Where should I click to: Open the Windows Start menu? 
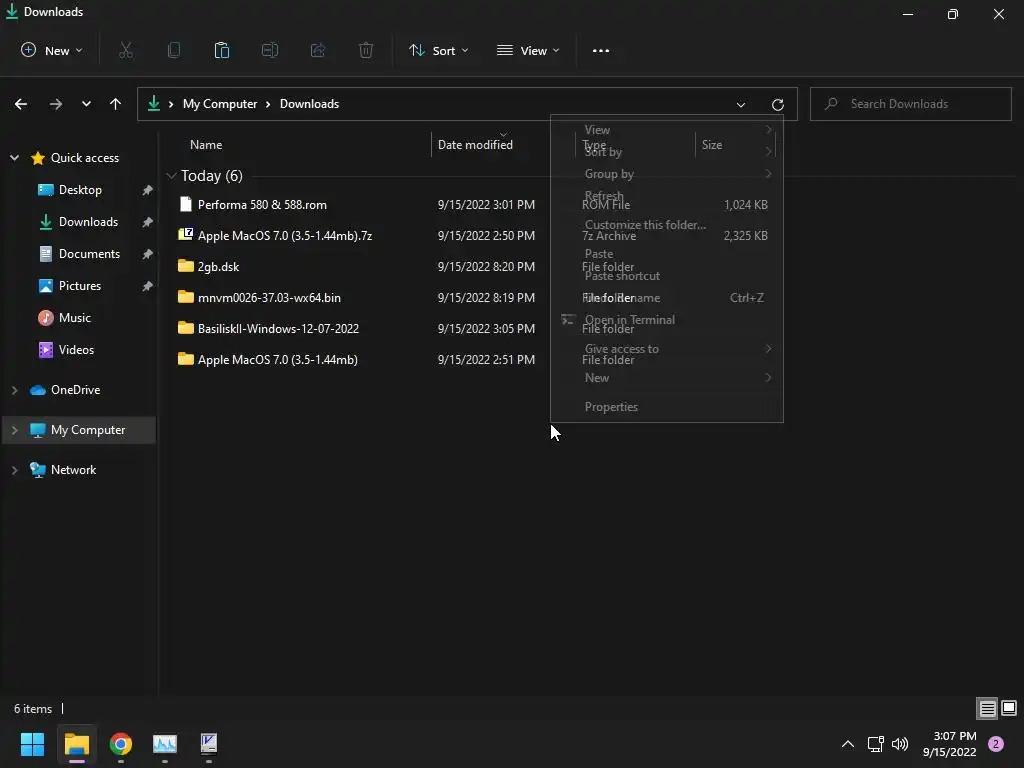click(x=32, y=743)
